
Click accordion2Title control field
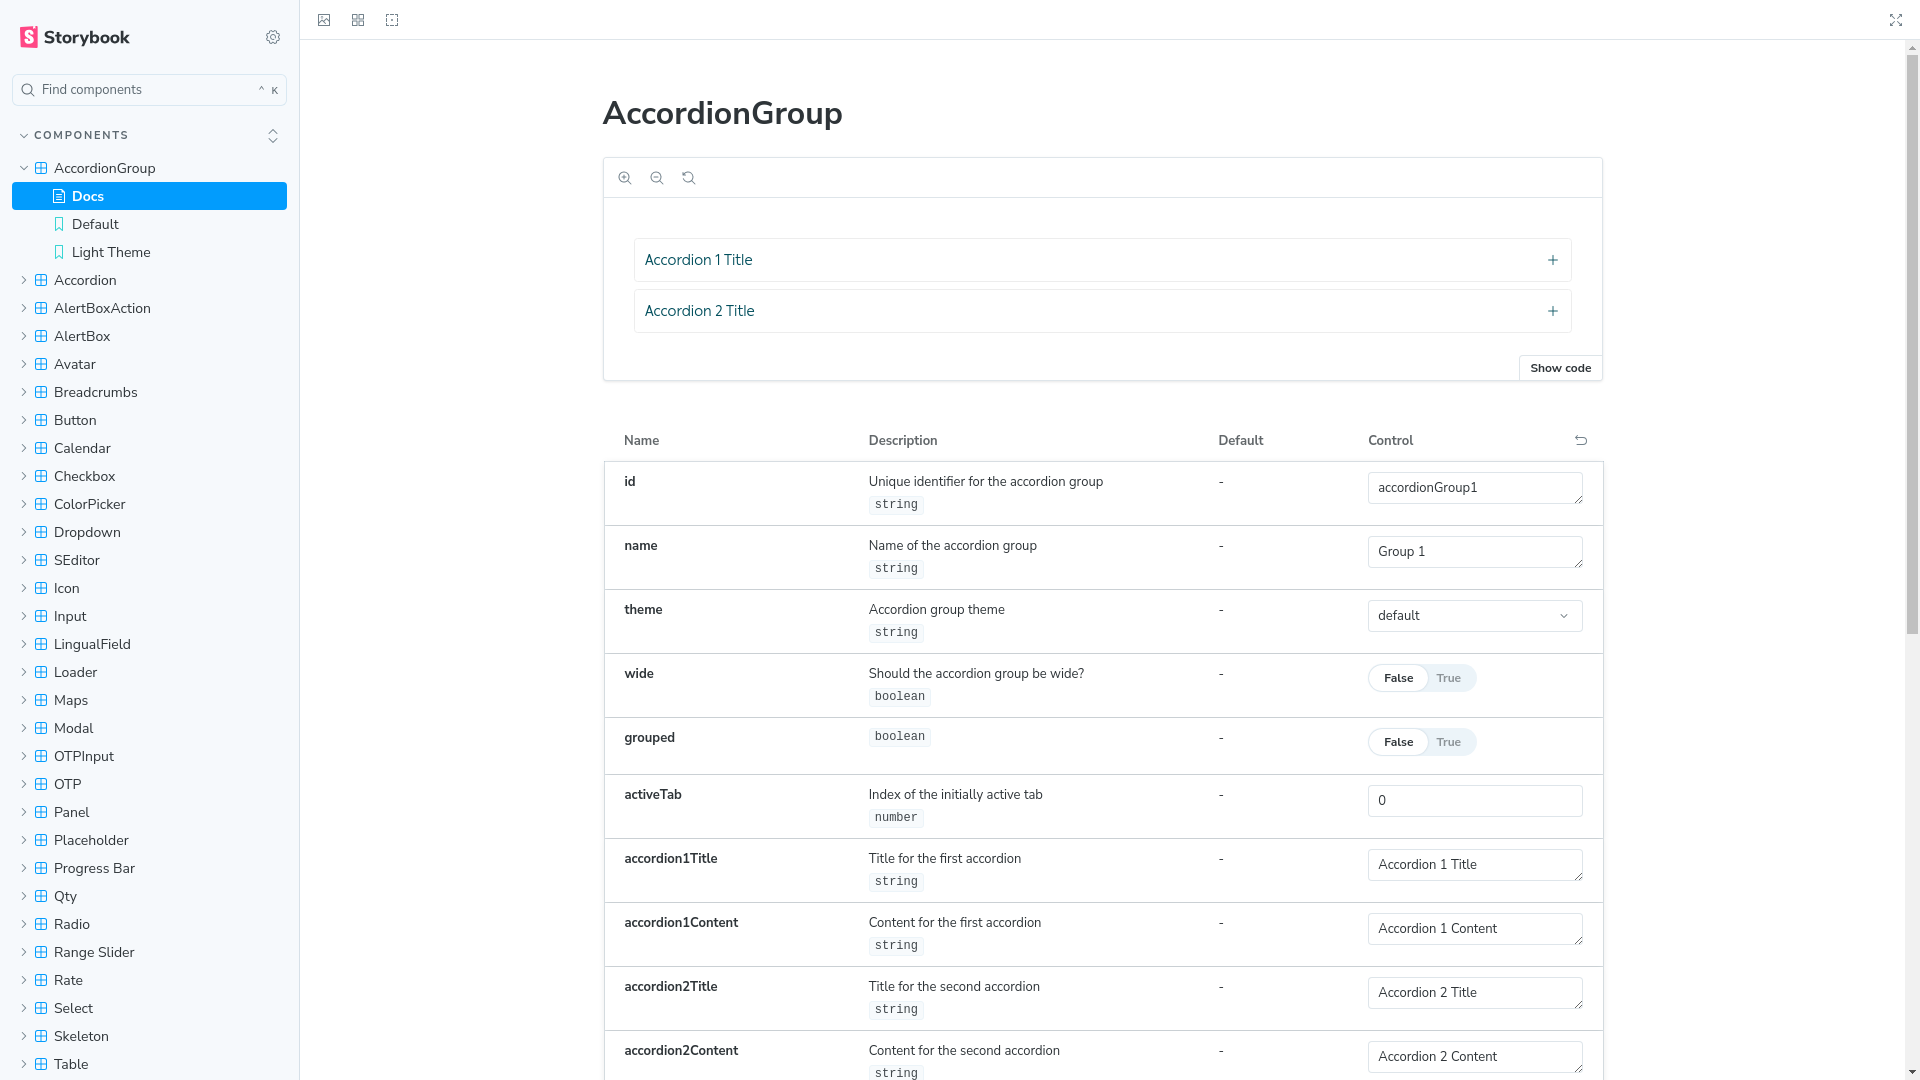1475,993
